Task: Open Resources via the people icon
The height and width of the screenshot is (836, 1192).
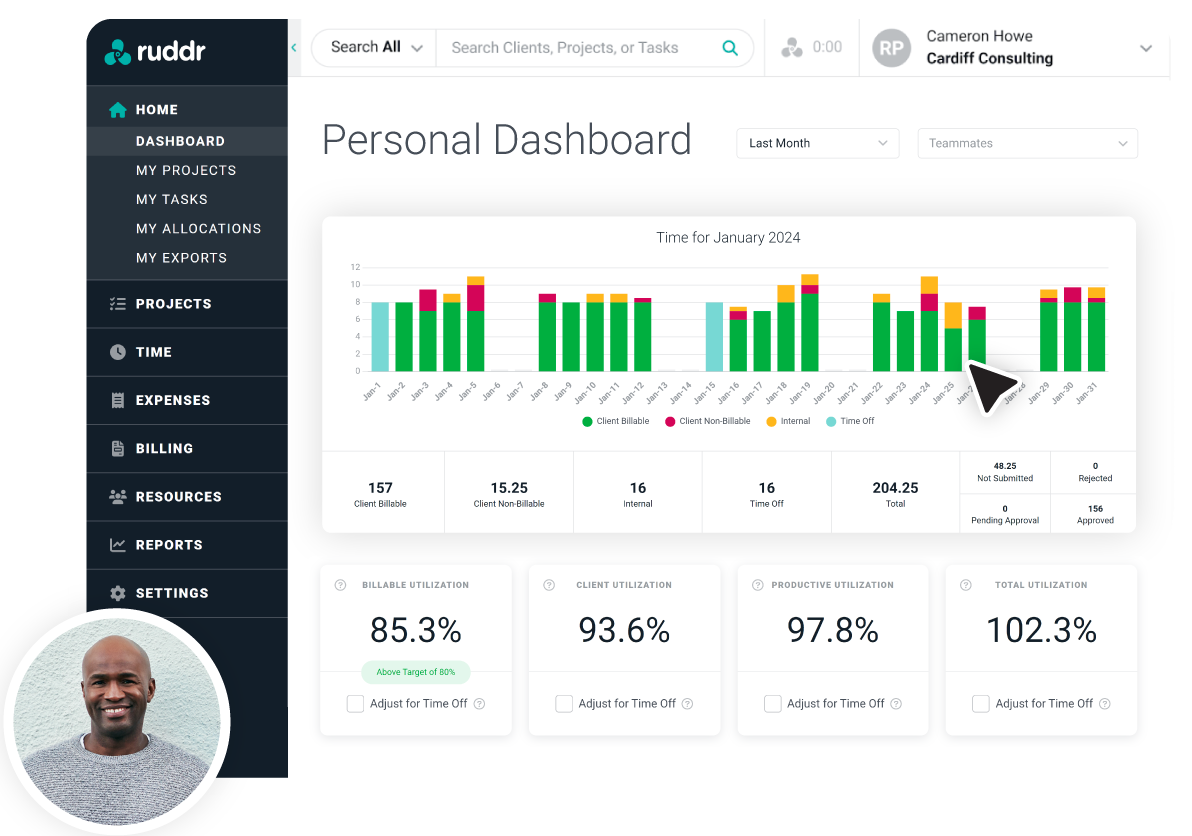Action: pos(118,496)
